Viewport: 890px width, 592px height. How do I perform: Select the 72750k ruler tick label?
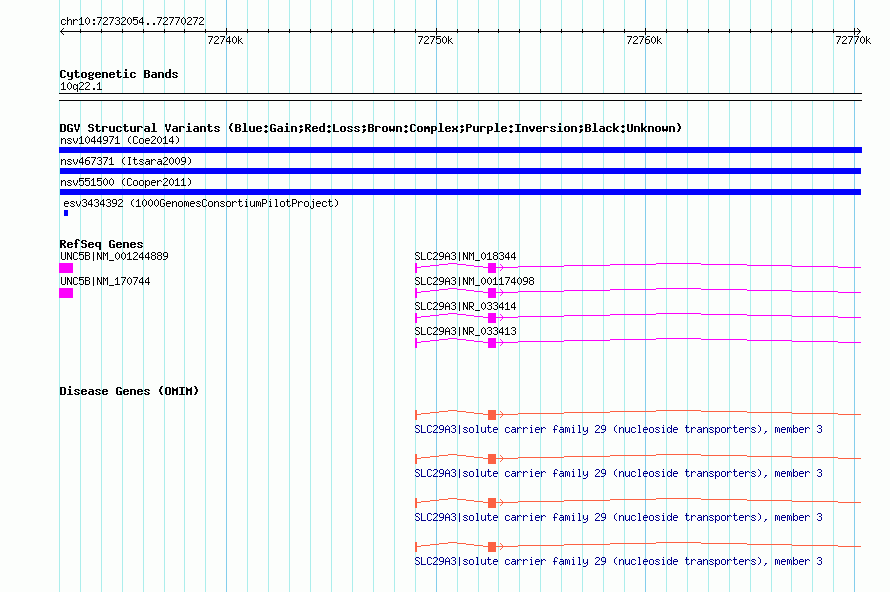point(435,40)
